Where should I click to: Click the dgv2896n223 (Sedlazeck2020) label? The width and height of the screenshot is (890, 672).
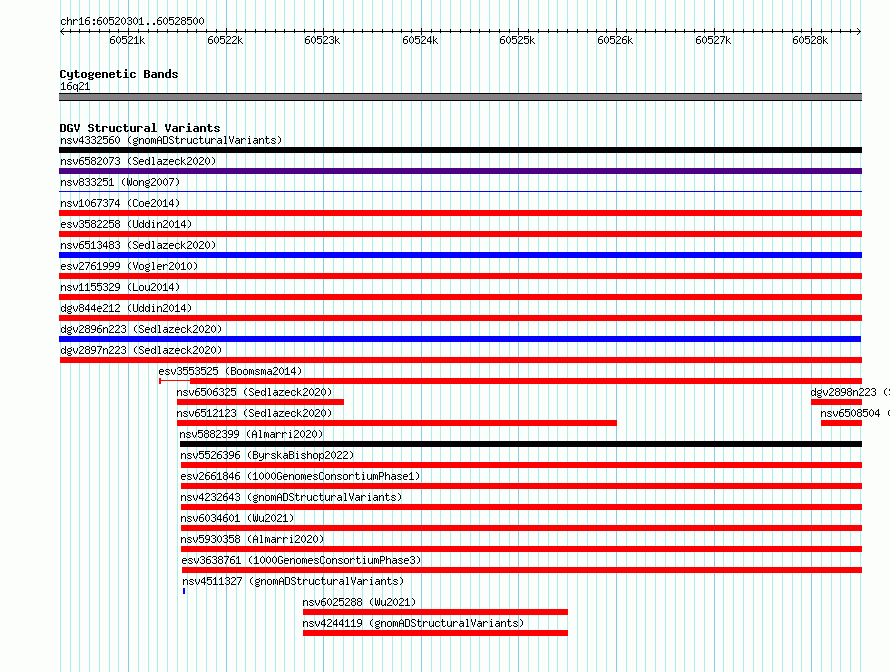[x=141, y=329]
